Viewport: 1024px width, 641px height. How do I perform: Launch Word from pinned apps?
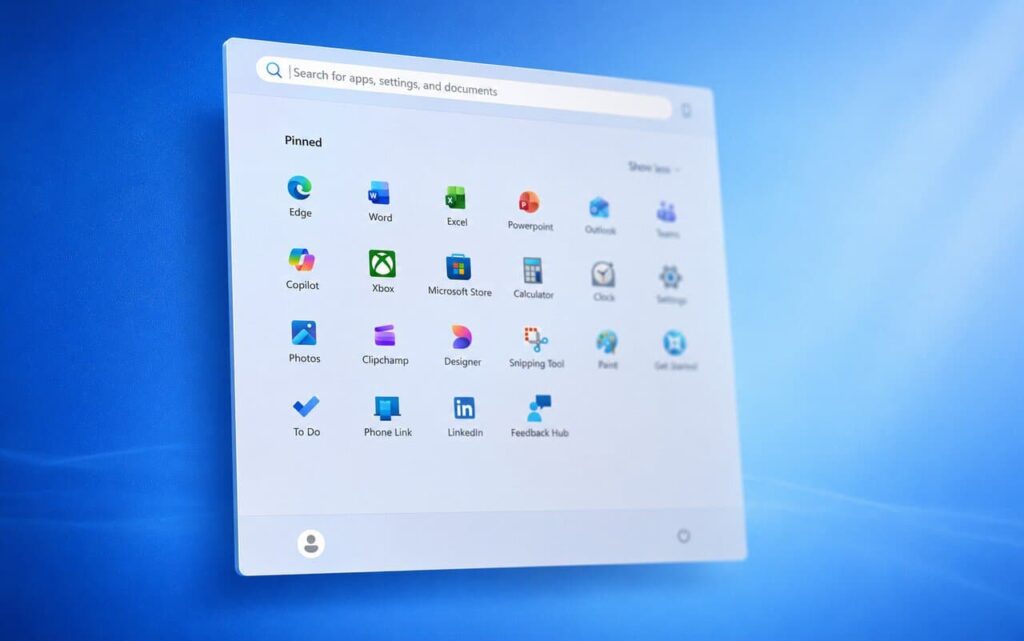click(x=379, y=194)
